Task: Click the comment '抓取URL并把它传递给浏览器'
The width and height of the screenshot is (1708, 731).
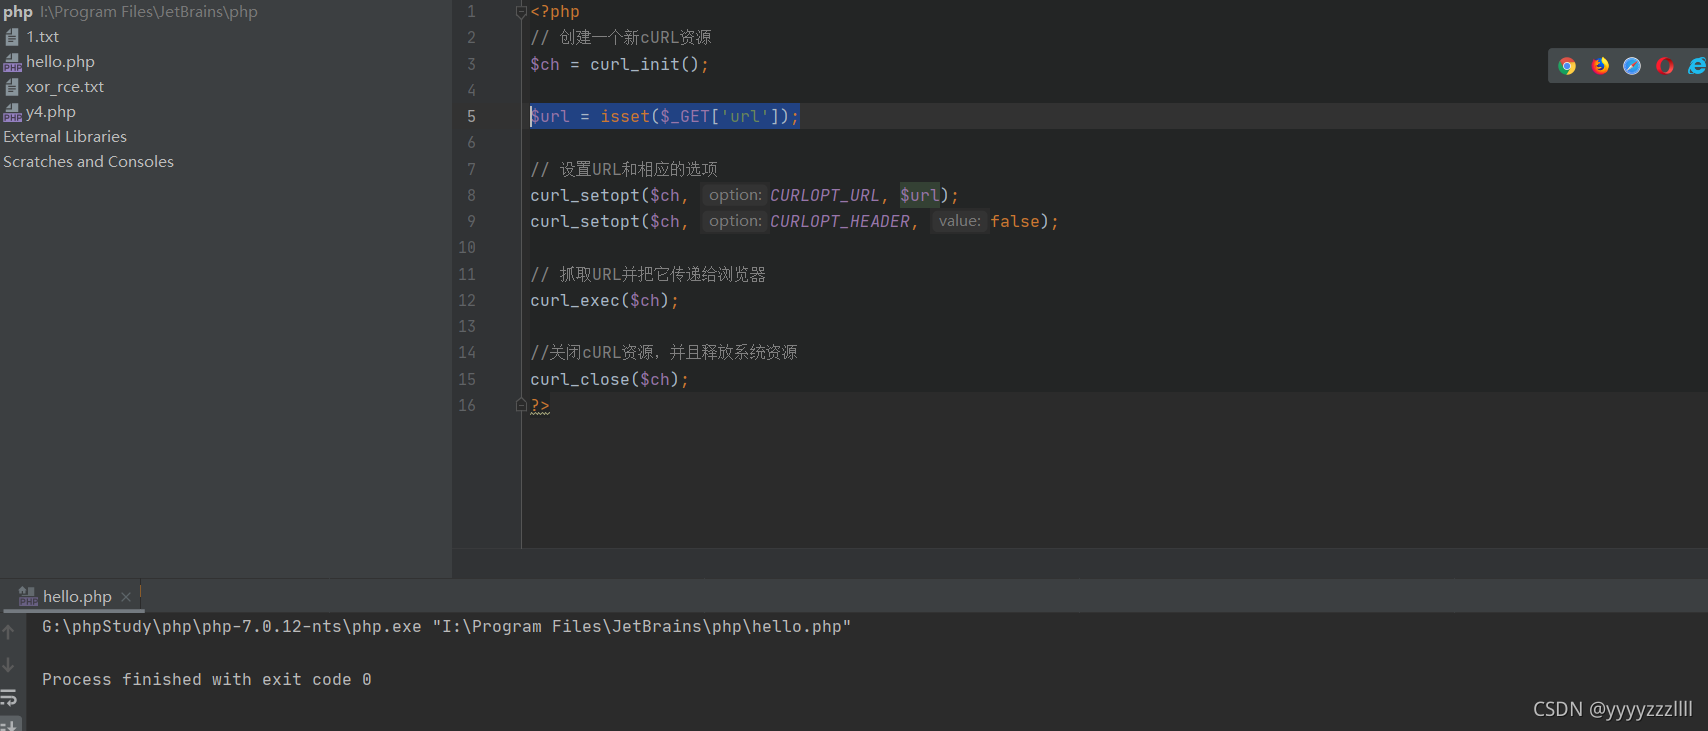Action: tap(663, 275)
